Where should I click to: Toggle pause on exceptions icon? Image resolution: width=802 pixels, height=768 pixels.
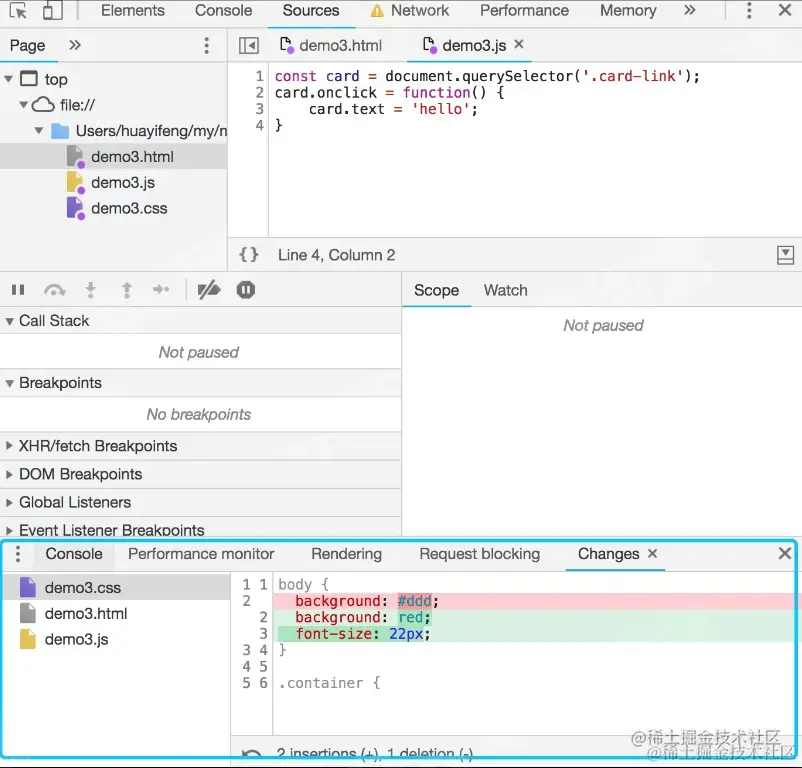246,290
